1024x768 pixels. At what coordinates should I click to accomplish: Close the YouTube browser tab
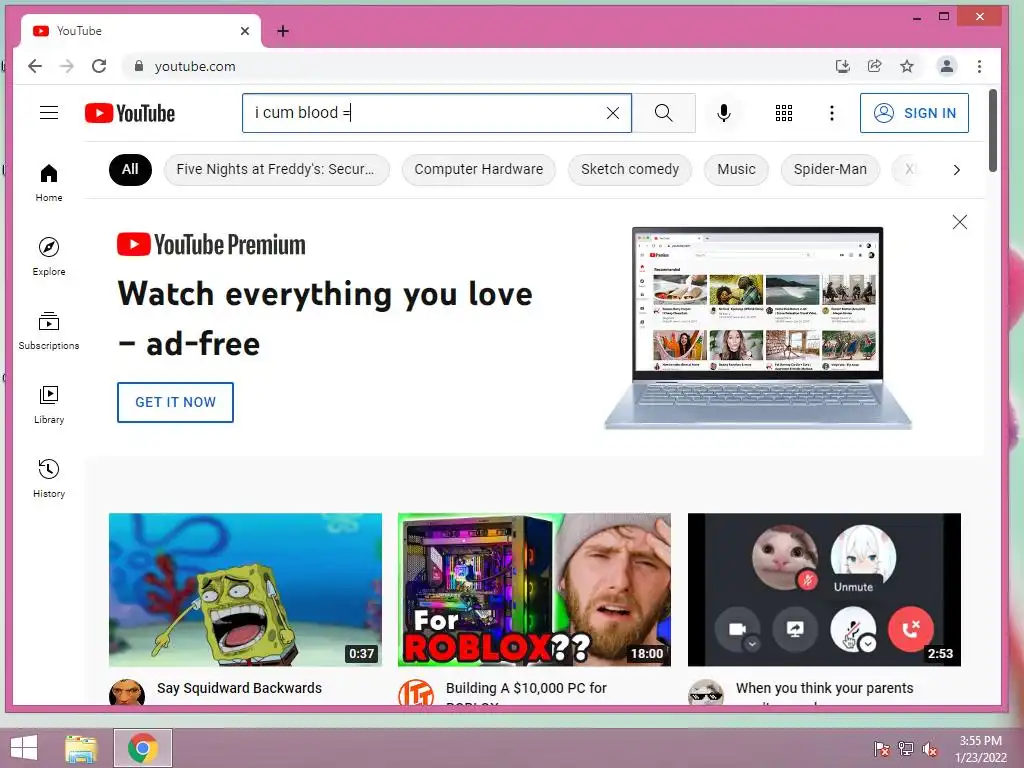[x=245, y=31]
